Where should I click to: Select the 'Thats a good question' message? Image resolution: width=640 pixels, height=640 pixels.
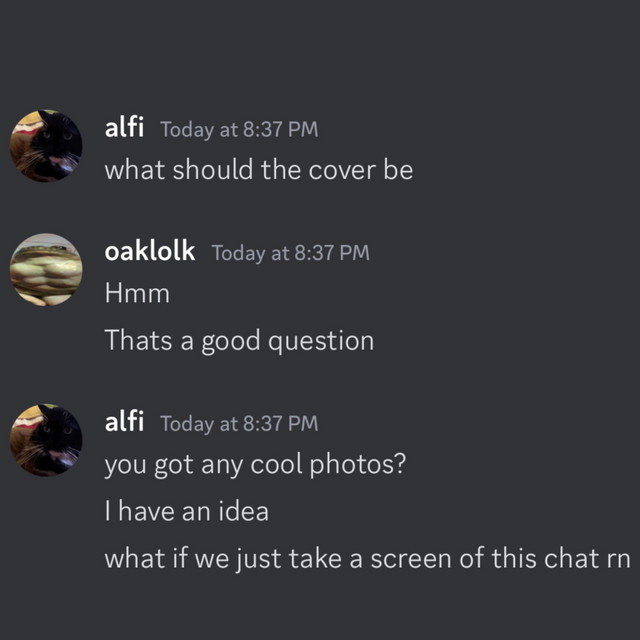tap(239, 341)
